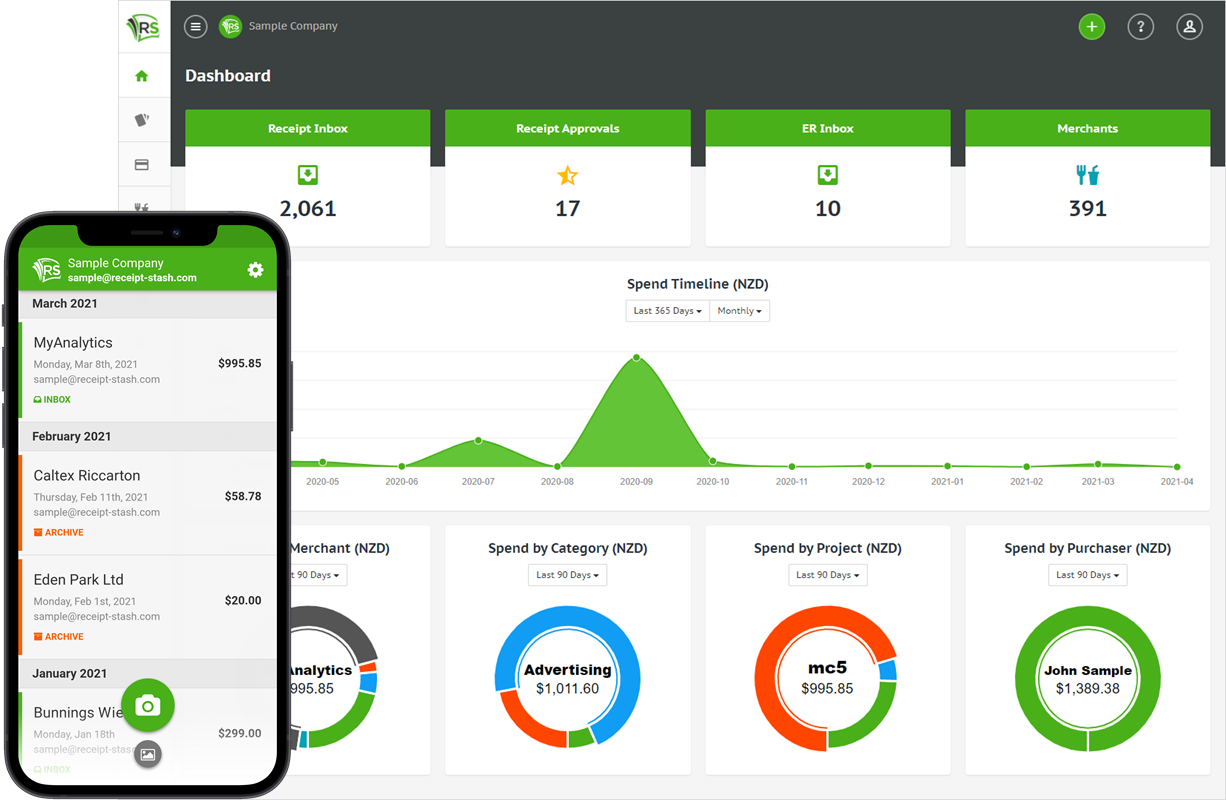Expand the Monthly interval dropdown
Image resolution: width=1226 pixels, height=802 pixels.
point(739,311)
